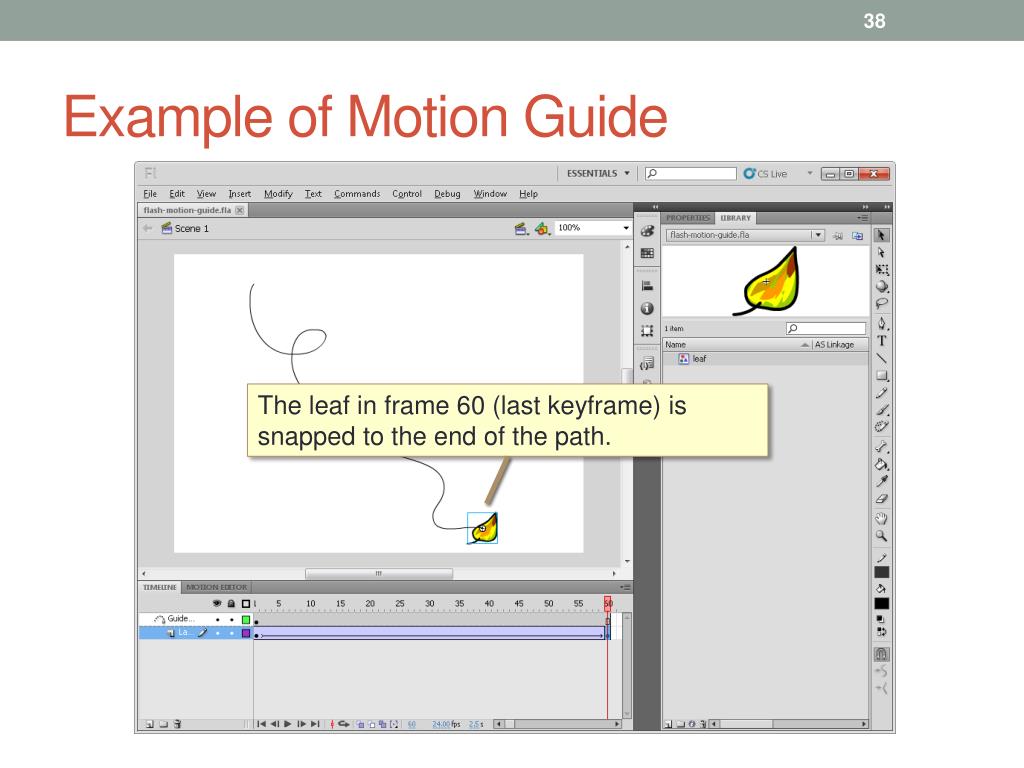Open the Align panel icon
This screenshot has height=768, width=1024.
pyautogui.click(x=647, y=285)
